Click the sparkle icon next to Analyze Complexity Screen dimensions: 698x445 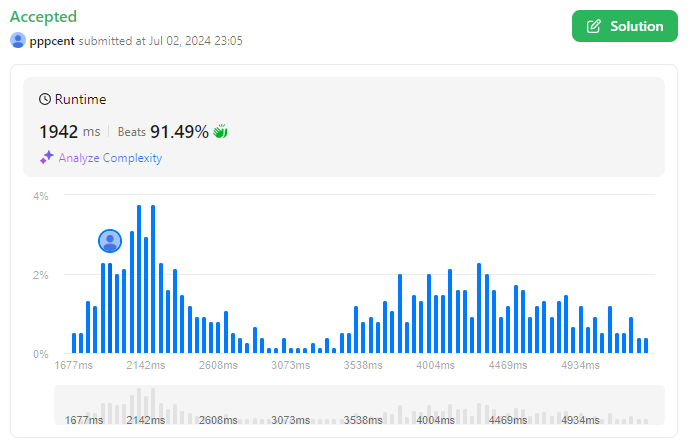46,157
